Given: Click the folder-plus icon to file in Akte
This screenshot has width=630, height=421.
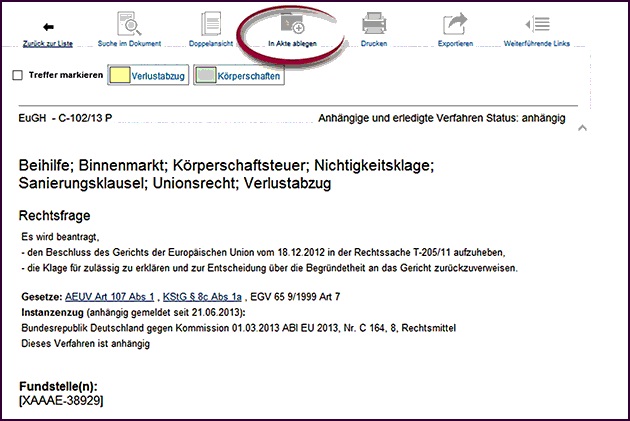Looking at the screenshot, I should [293, 22].
